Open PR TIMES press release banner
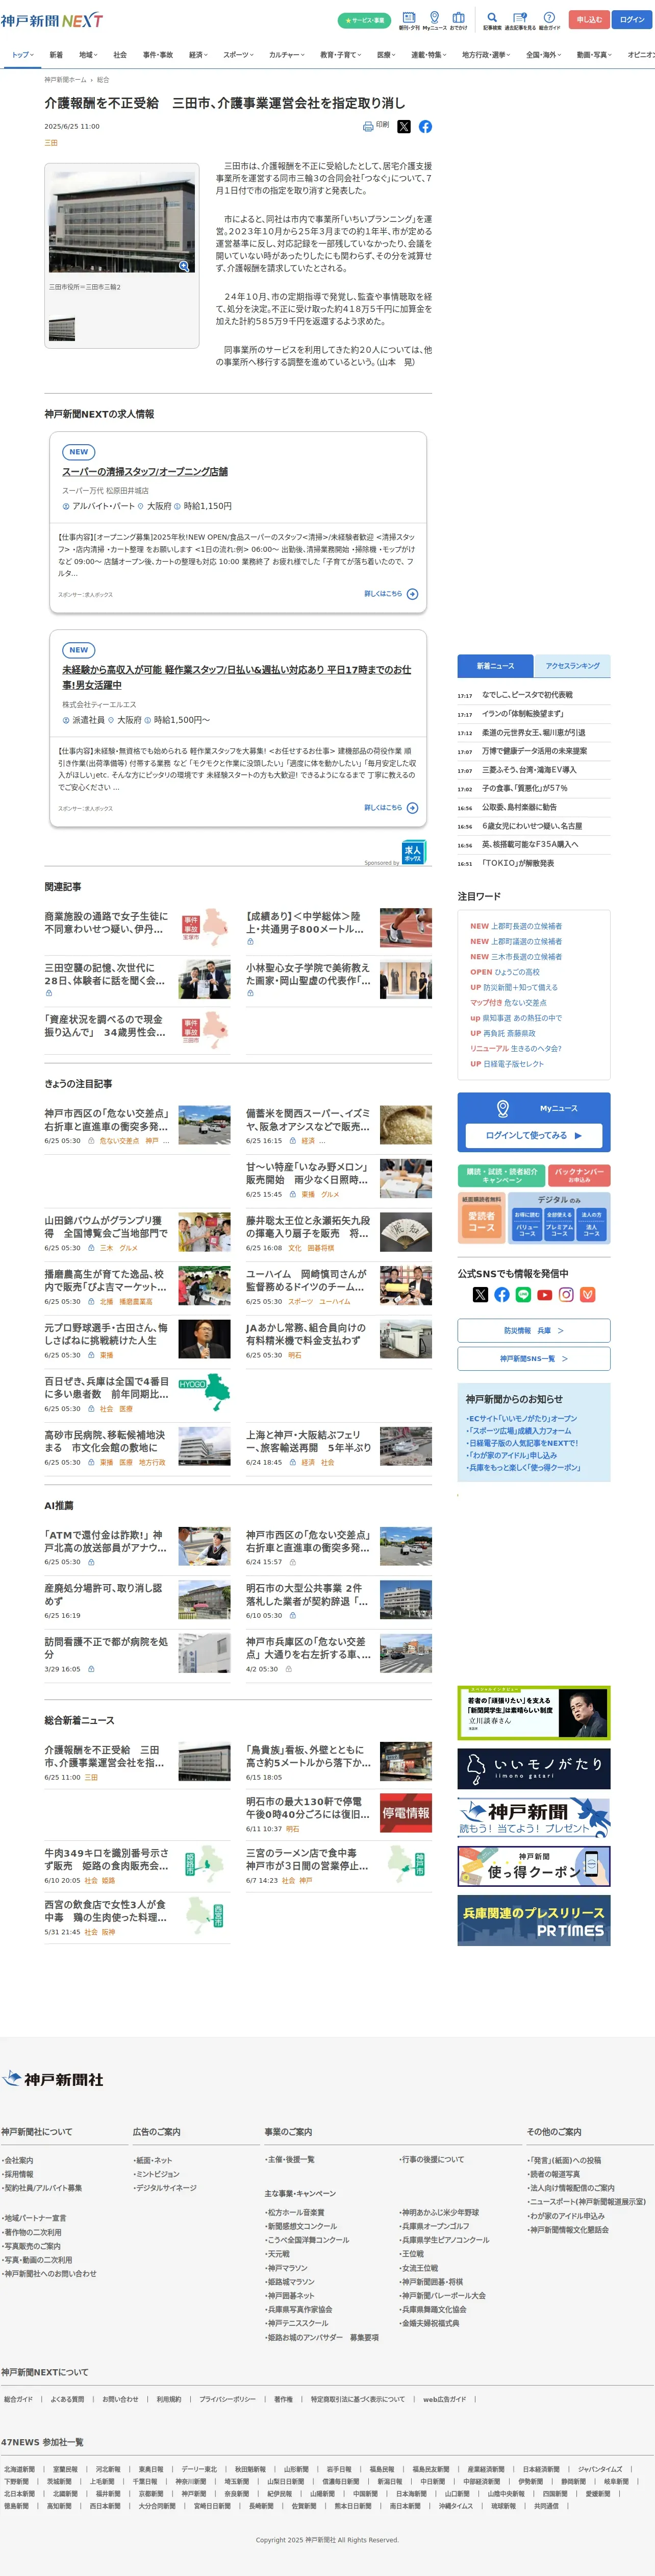Screen dimensions: 655x2576 click(534, 1921)
